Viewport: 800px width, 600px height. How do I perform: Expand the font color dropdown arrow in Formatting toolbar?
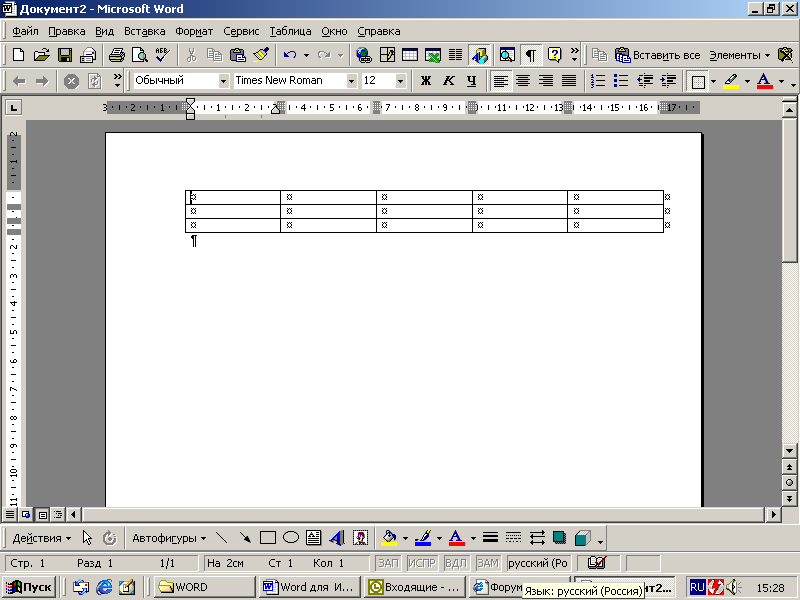click(781, 81)
